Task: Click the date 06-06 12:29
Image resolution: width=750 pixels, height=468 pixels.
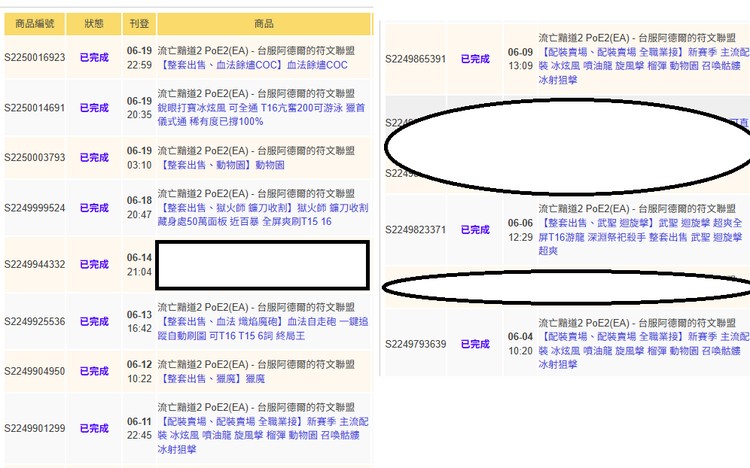Action: tap(520, 230)
